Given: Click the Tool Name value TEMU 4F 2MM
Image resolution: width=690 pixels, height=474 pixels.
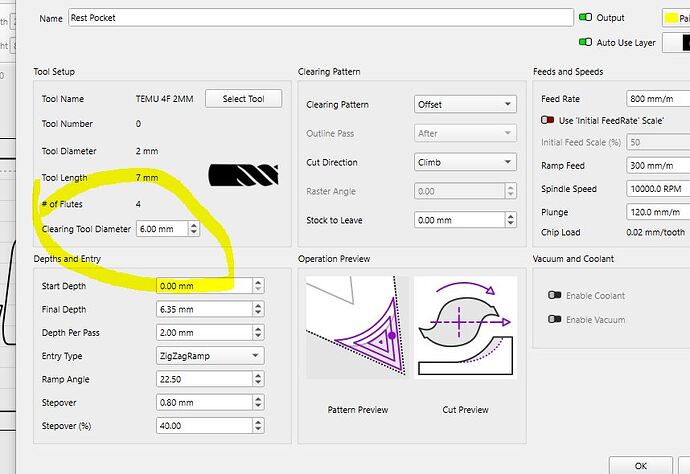Looking at the screenshot, I should 165,99.
